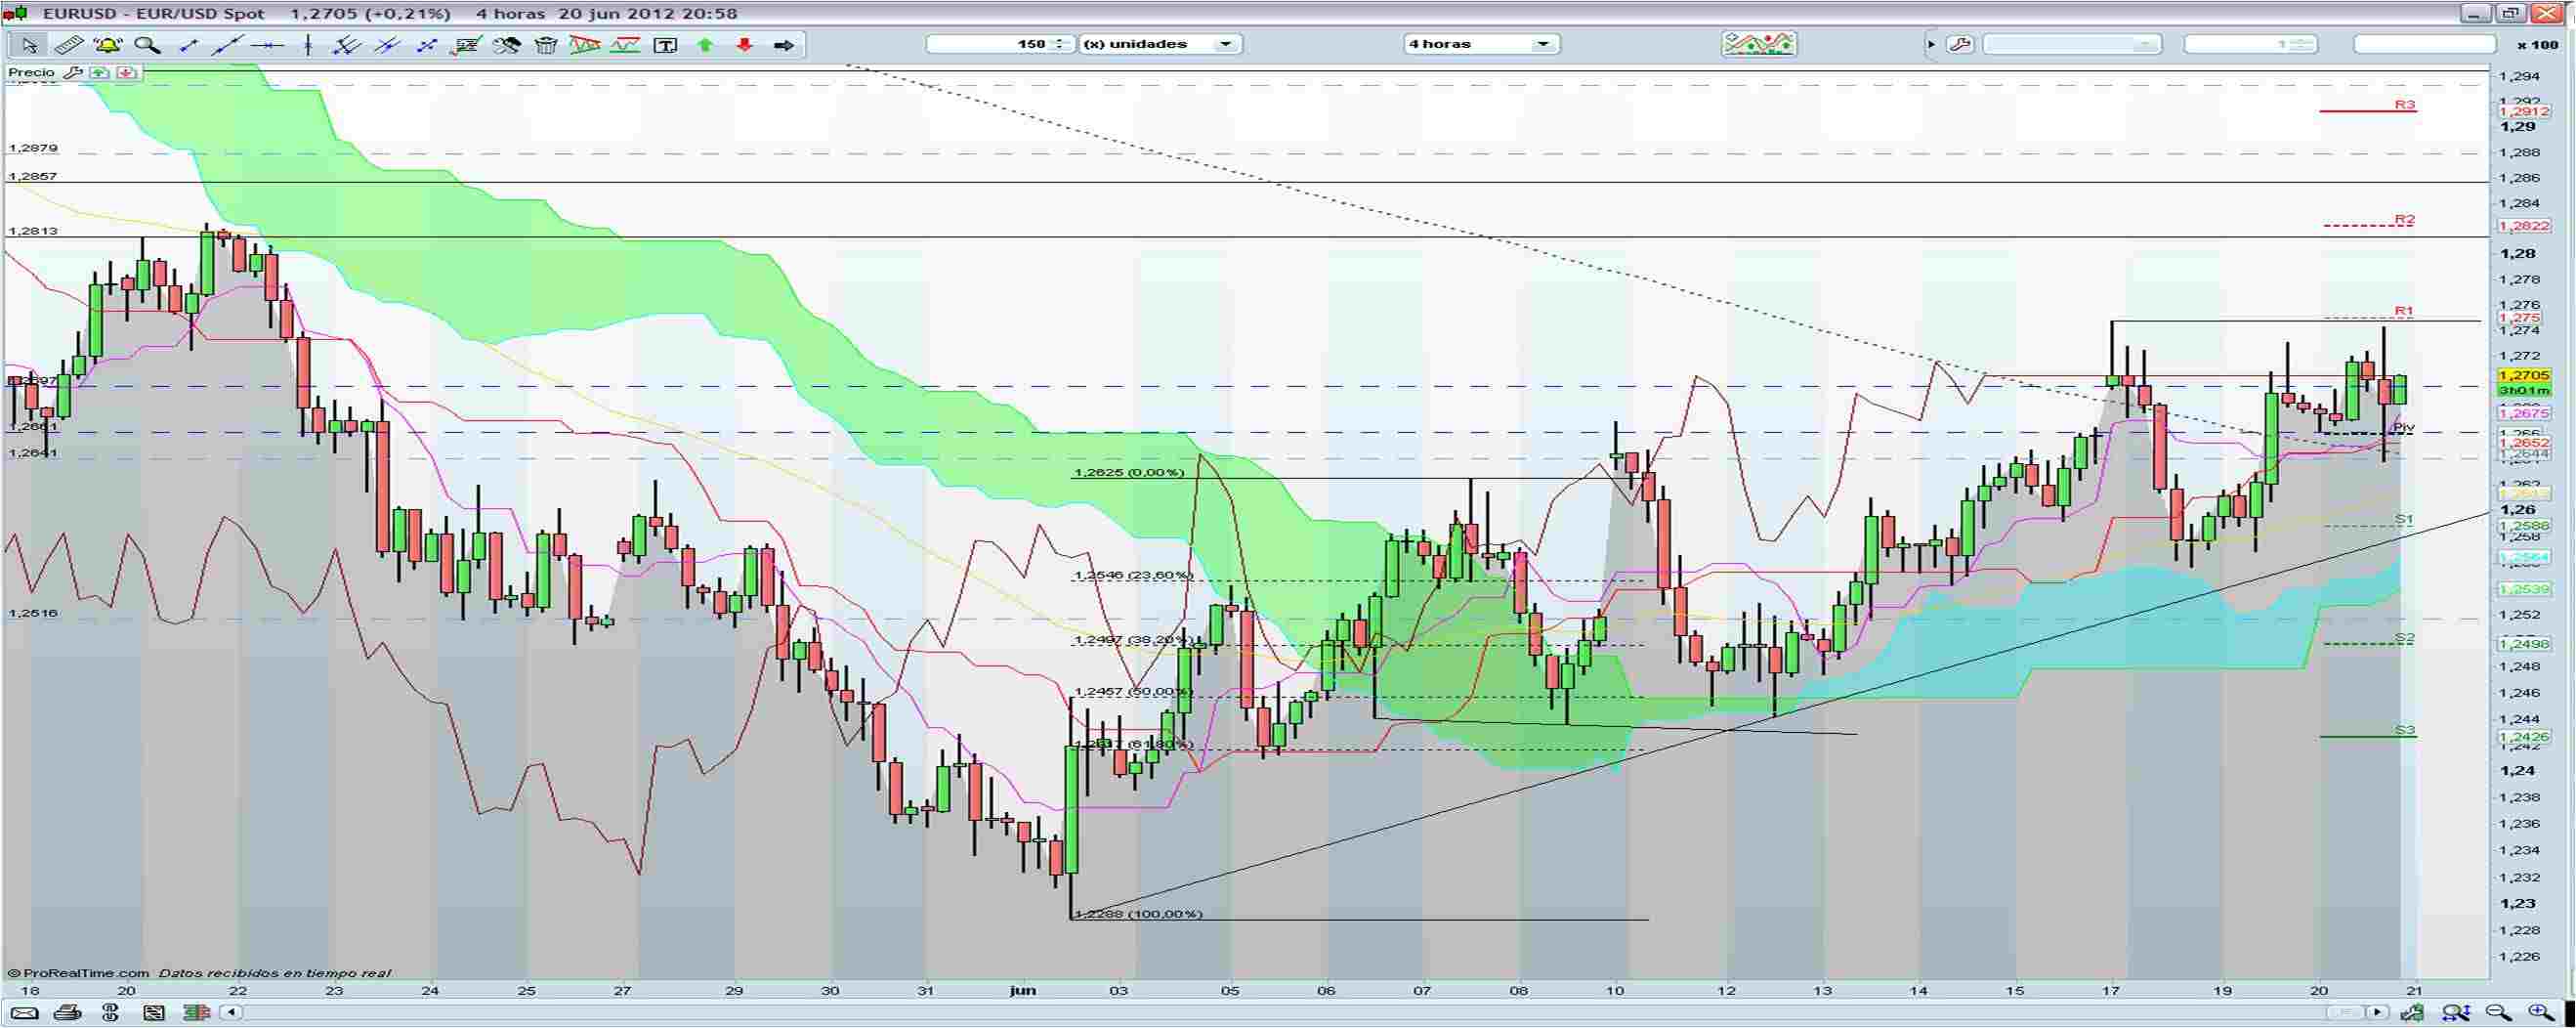Click the horizontal scrollbar left arrow
Screen dimensions: 2576x1028
(x=231, y=1012)
